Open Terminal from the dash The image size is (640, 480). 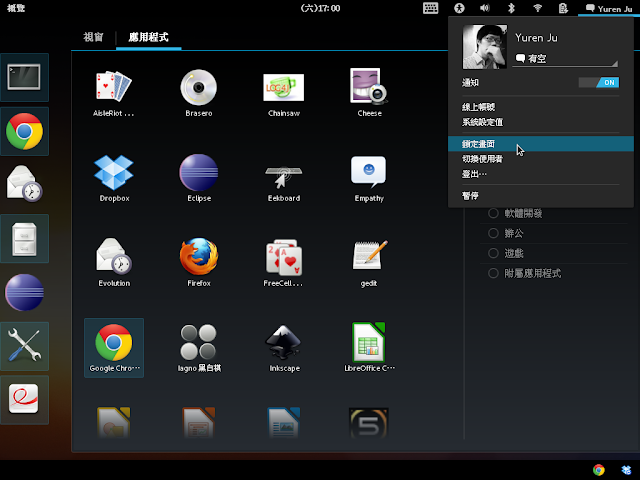coord(24,78)
